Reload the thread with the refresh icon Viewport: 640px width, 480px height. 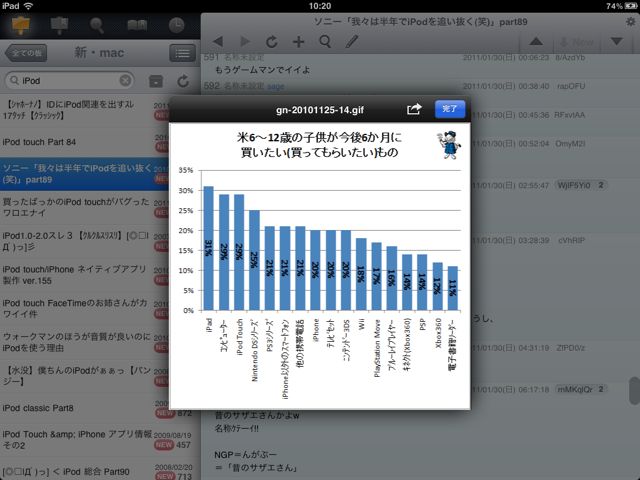pos(271,42)
